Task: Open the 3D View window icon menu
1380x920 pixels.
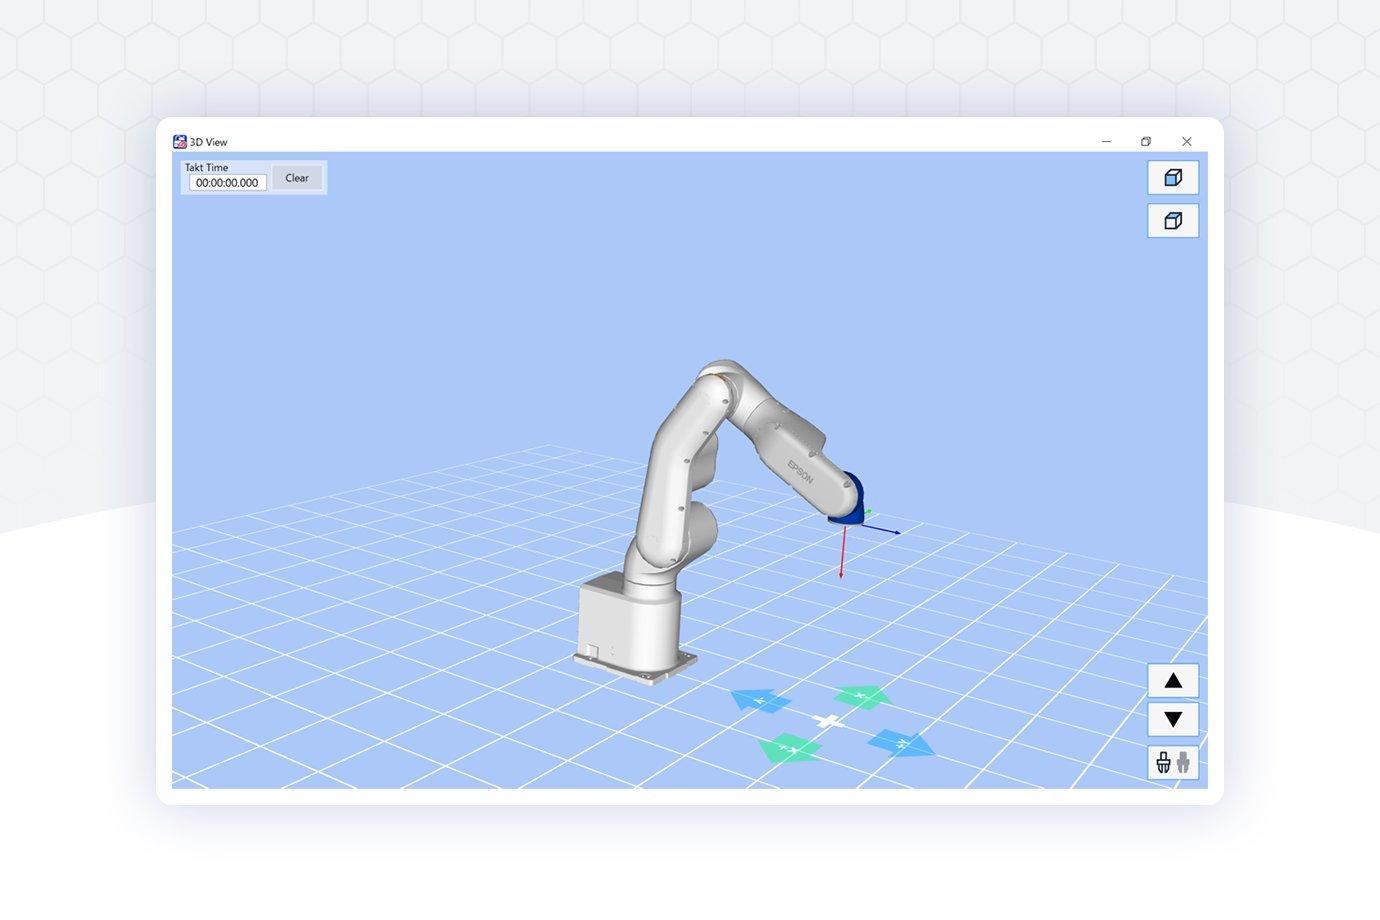Action: (180, 142)
